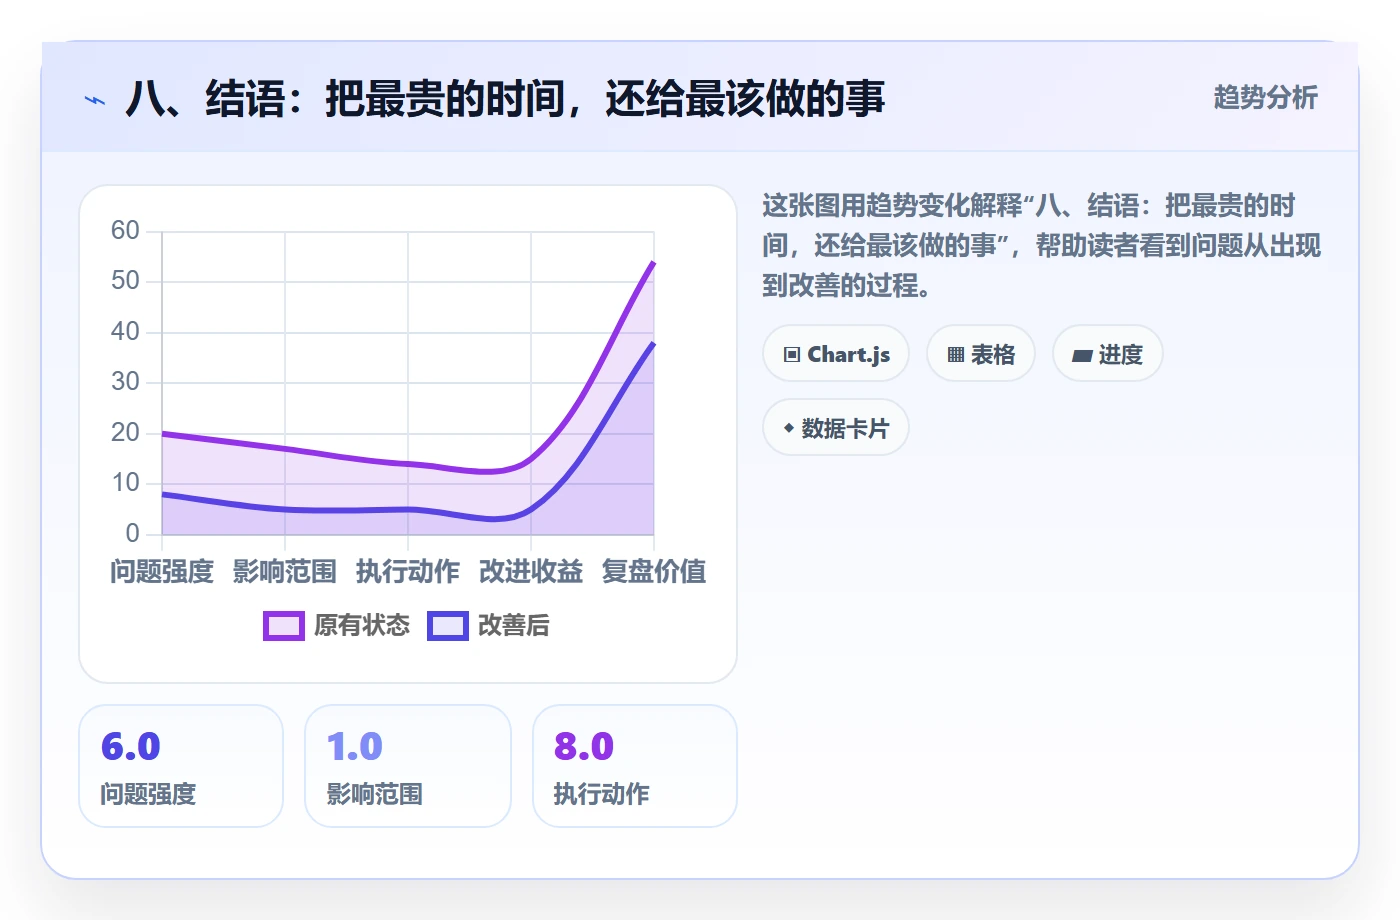Click the lightning icon beside the title
1400x920 pixels.
tap(95, 100)
